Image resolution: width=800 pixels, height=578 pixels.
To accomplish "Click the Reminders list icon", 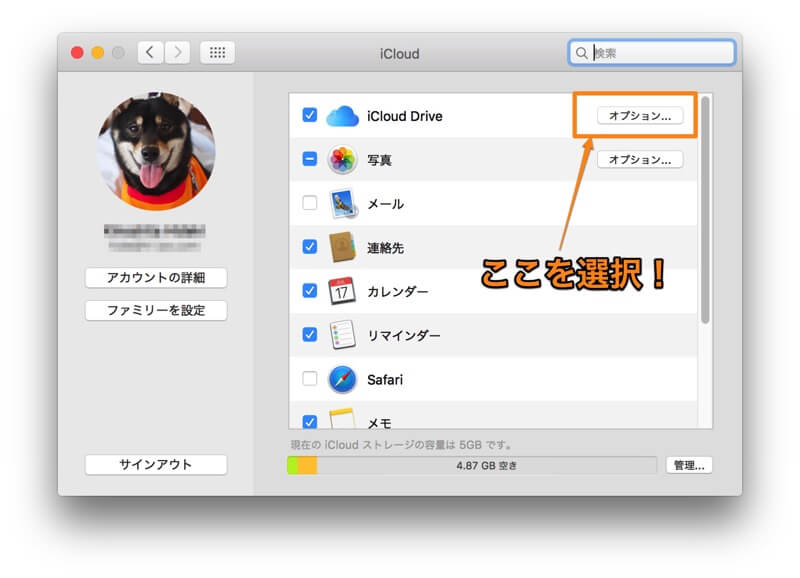I will [x=342, y=335].
